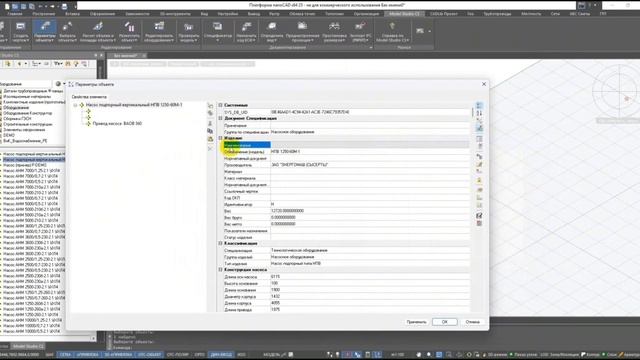Open the Спецификатор ribbon tool
Image resolution: width=640 pixels, height=360 pixels.
pyautogui.click(x=218, y=32)
